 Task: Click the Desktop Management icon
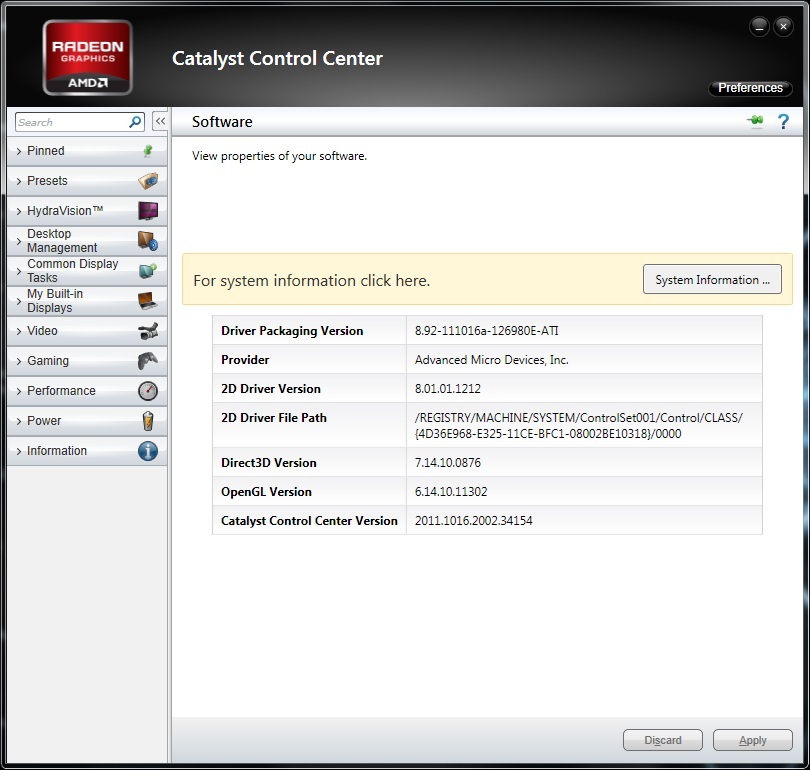tap(148, 241)
